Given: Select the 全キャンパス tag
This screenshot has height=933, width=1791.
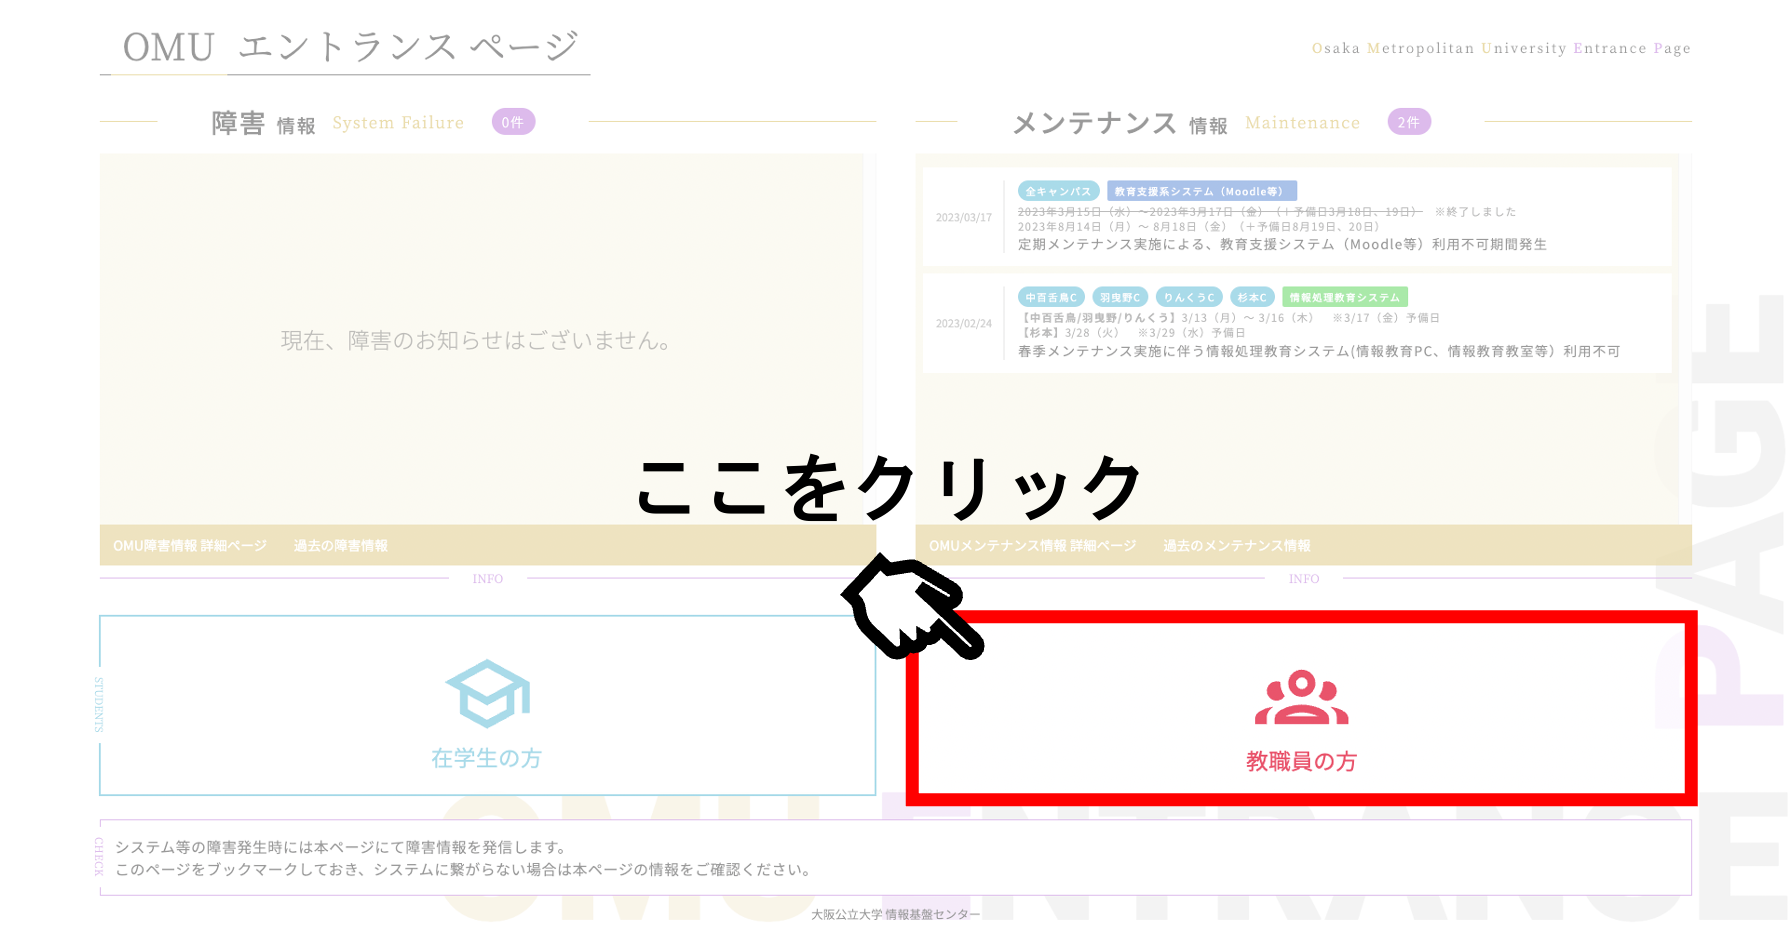Looking at the screenshot, I should click(1058, 191).
